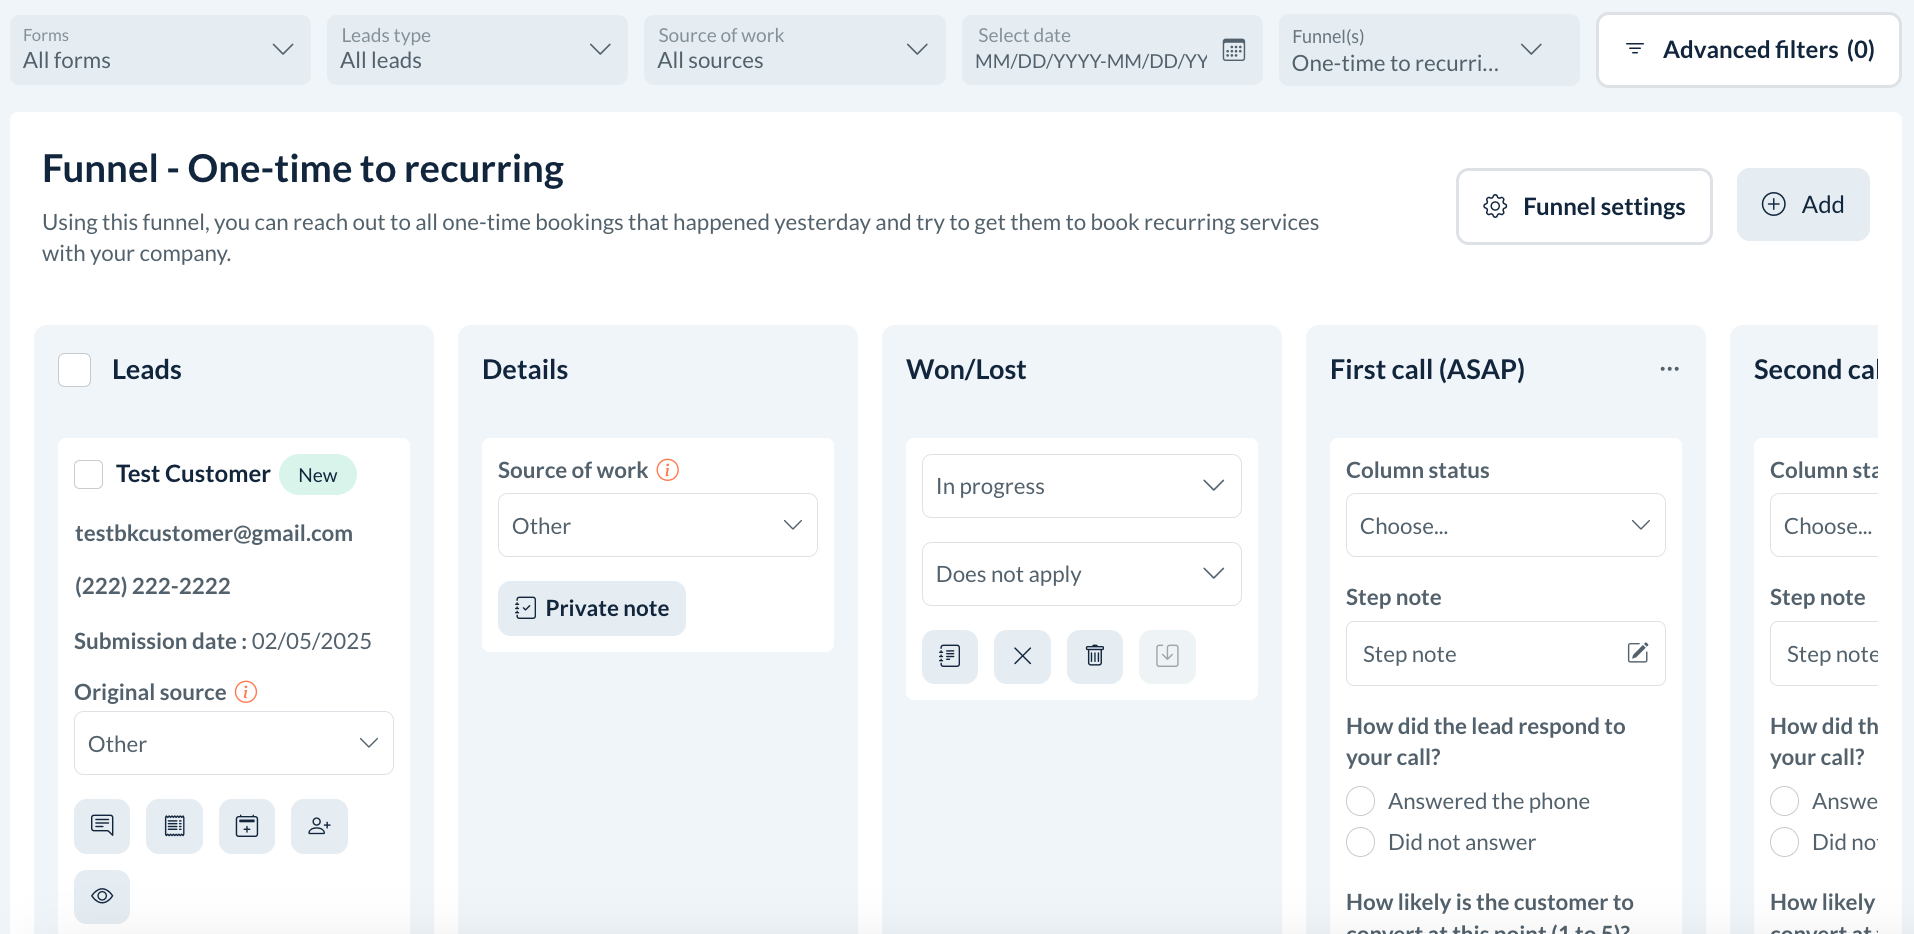The height and width of the screenshot is (934, 1914).
Task: Expand the In progress status dropdown
Action: [x=1081, y=486]
